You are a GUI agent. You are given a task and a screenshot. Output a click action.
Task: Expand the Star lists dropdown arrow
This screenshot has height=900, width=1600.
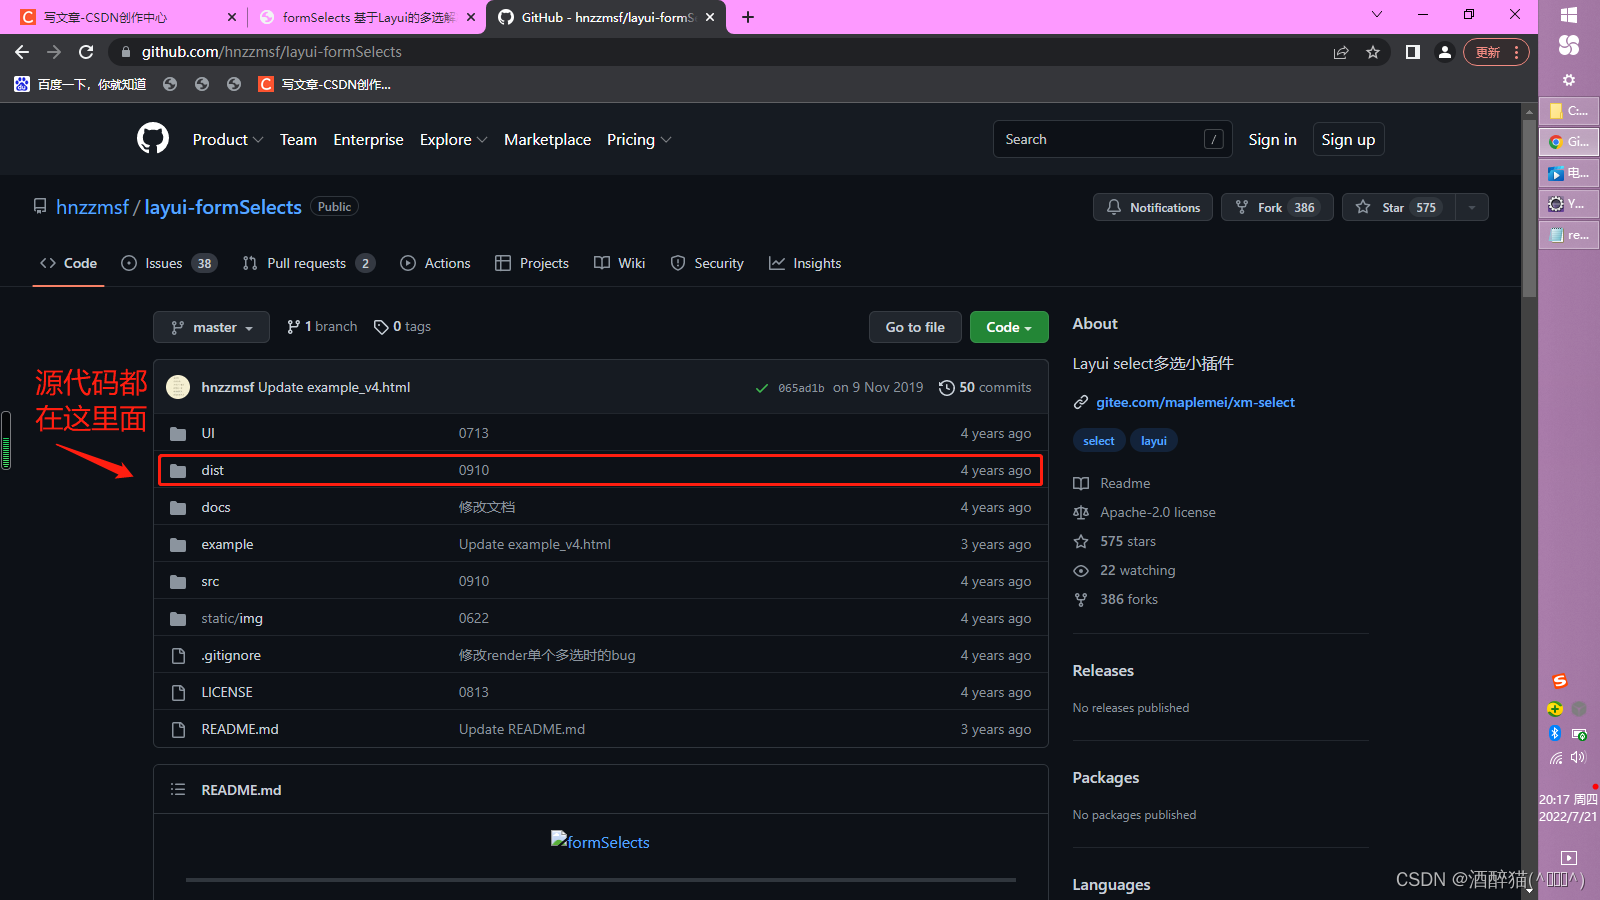1471,207
